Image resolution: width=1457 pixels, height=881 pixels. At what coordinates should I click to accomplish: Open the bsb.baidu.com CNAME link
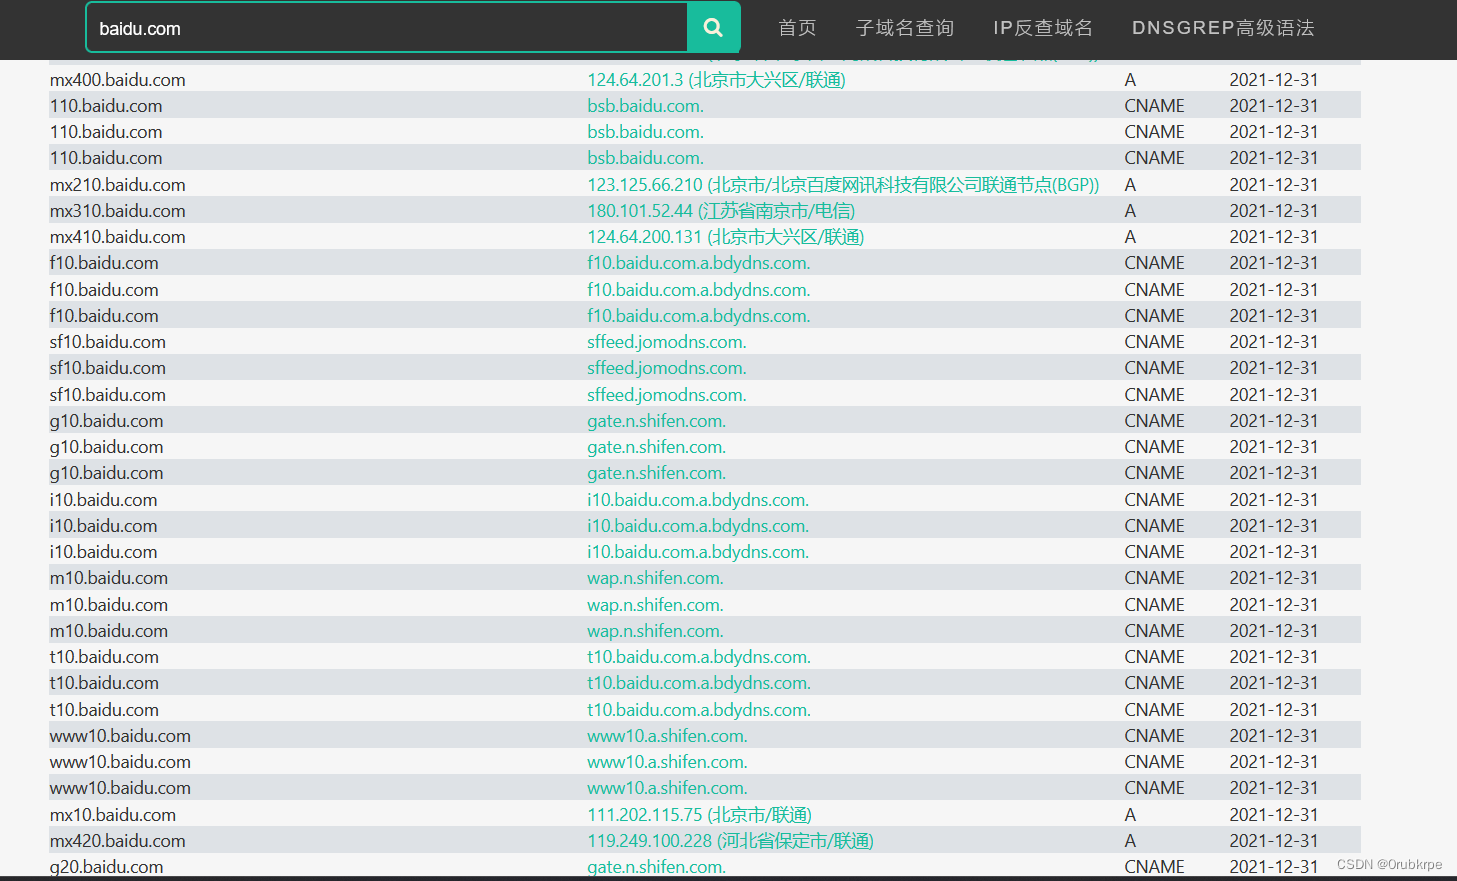pos(645,105)
